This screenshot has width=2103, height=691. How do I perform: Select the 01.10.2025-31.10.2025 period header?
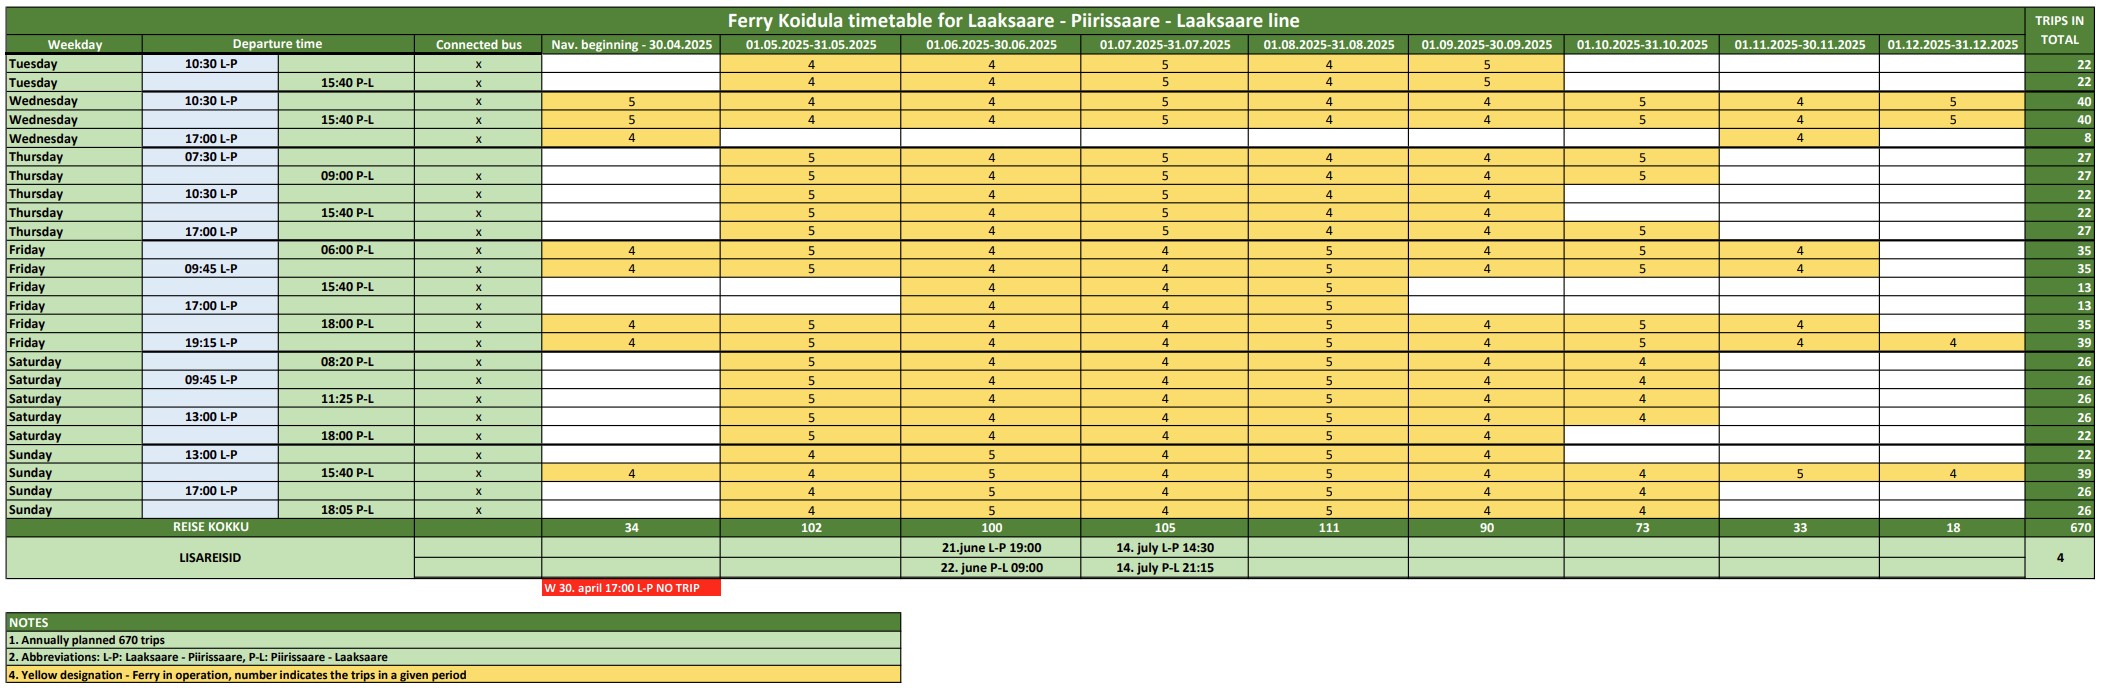coord(1642,44)
